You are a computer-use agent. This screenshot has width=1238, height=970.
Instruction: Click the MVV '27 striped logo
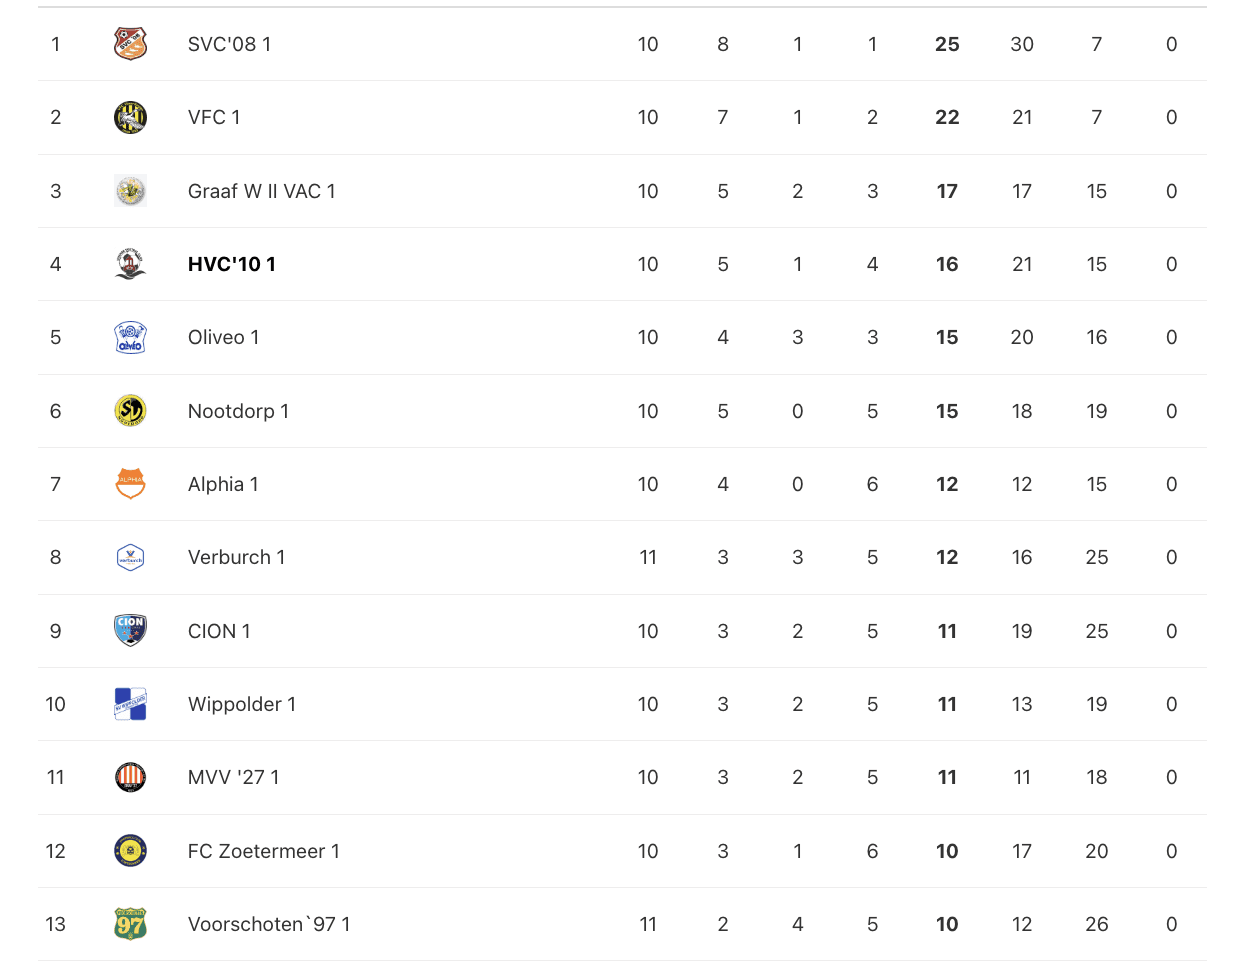pos(130,777)
